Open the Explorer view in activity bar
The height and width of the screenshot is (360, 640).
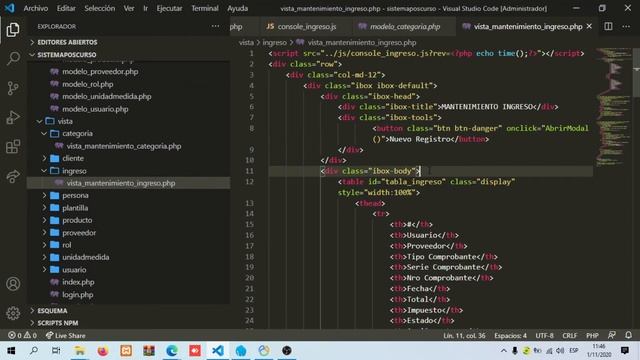(x=13, y=29)
